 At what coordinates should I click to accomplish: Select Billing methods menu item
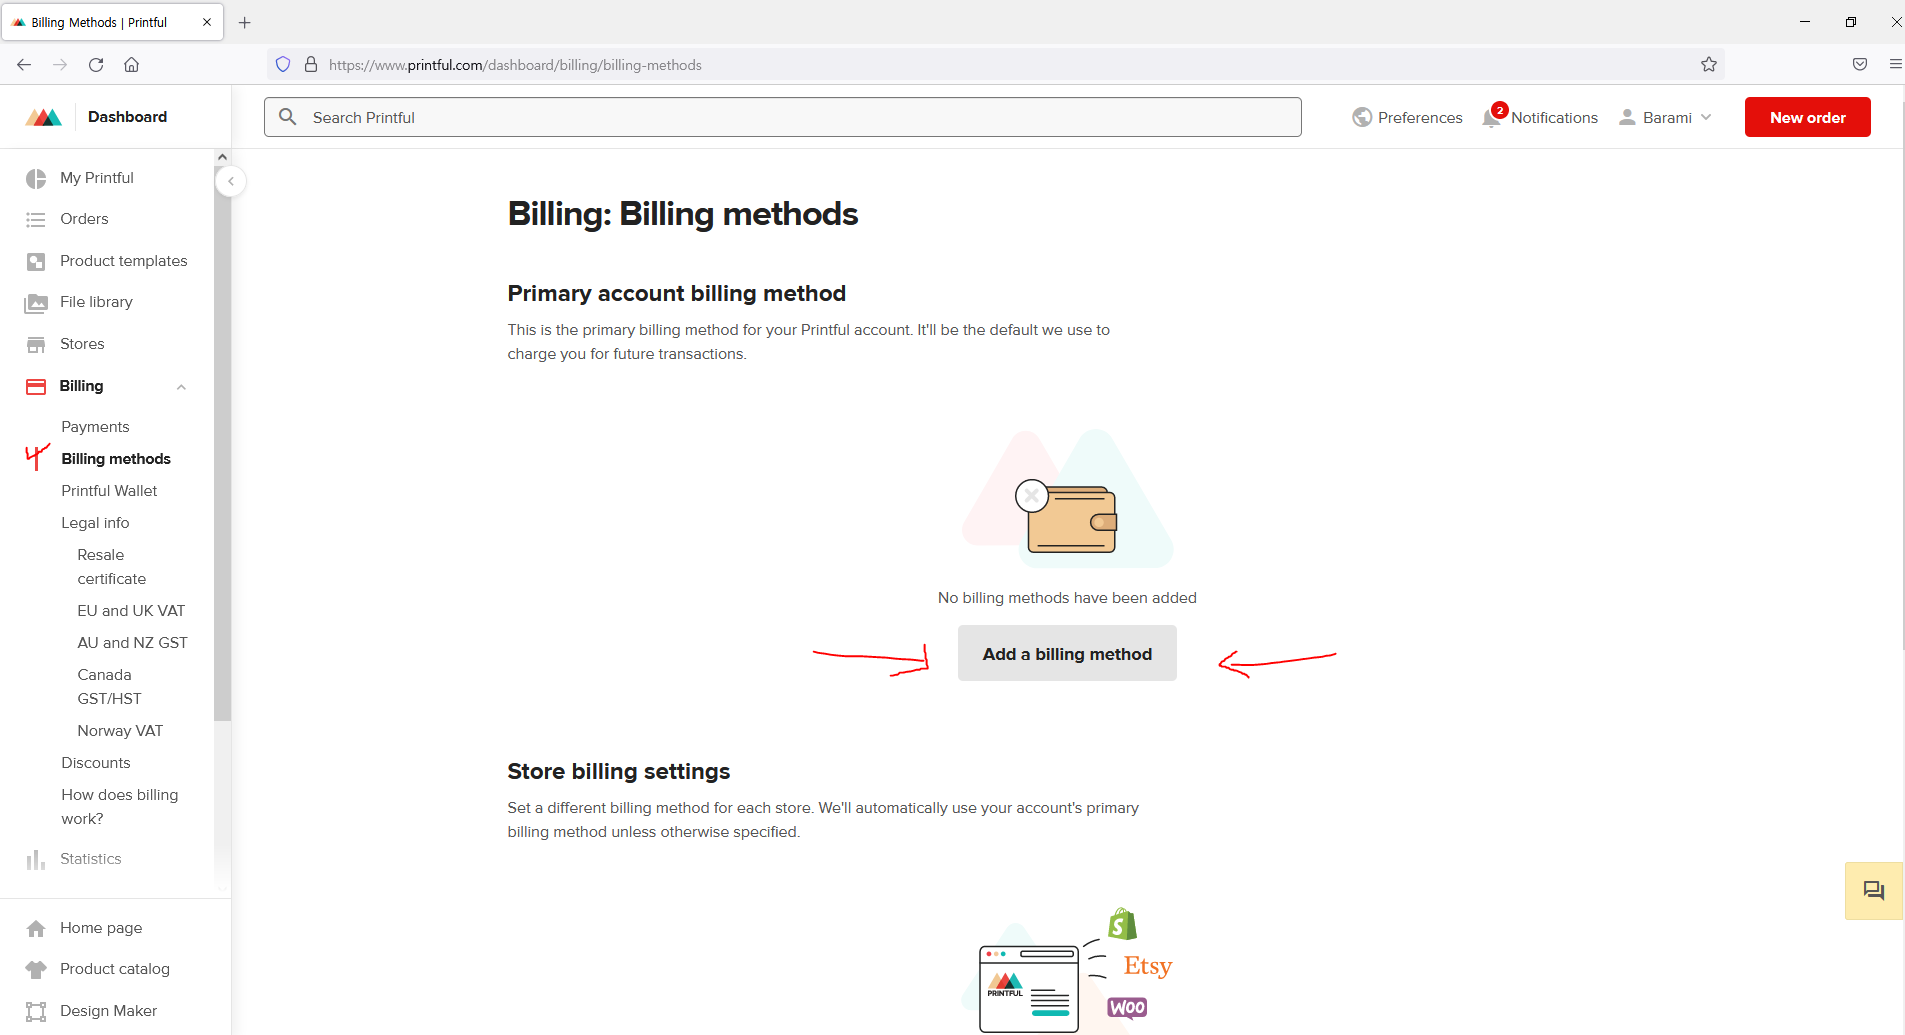point(116,459)
